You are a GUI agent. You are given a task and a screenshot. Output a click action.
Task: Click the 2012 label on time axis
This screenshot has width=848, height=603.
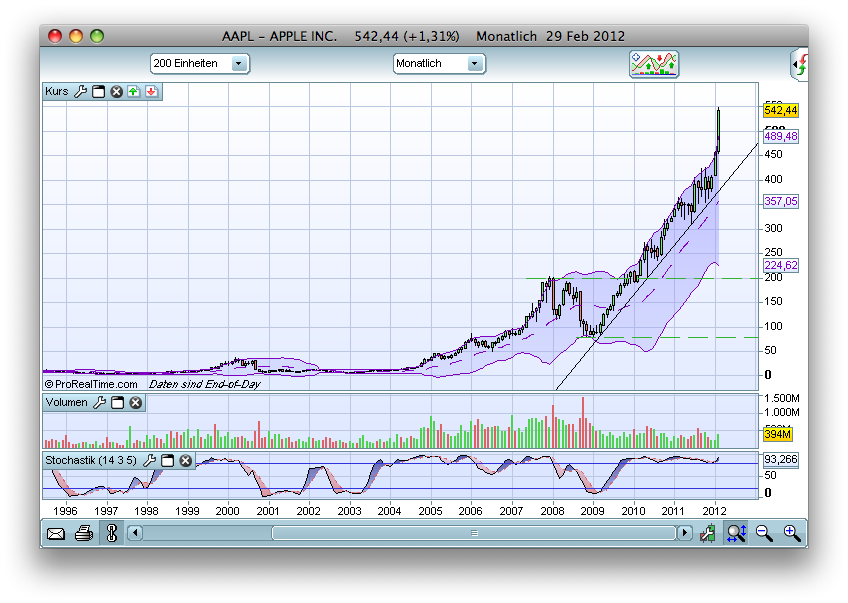tap(714, 511)
